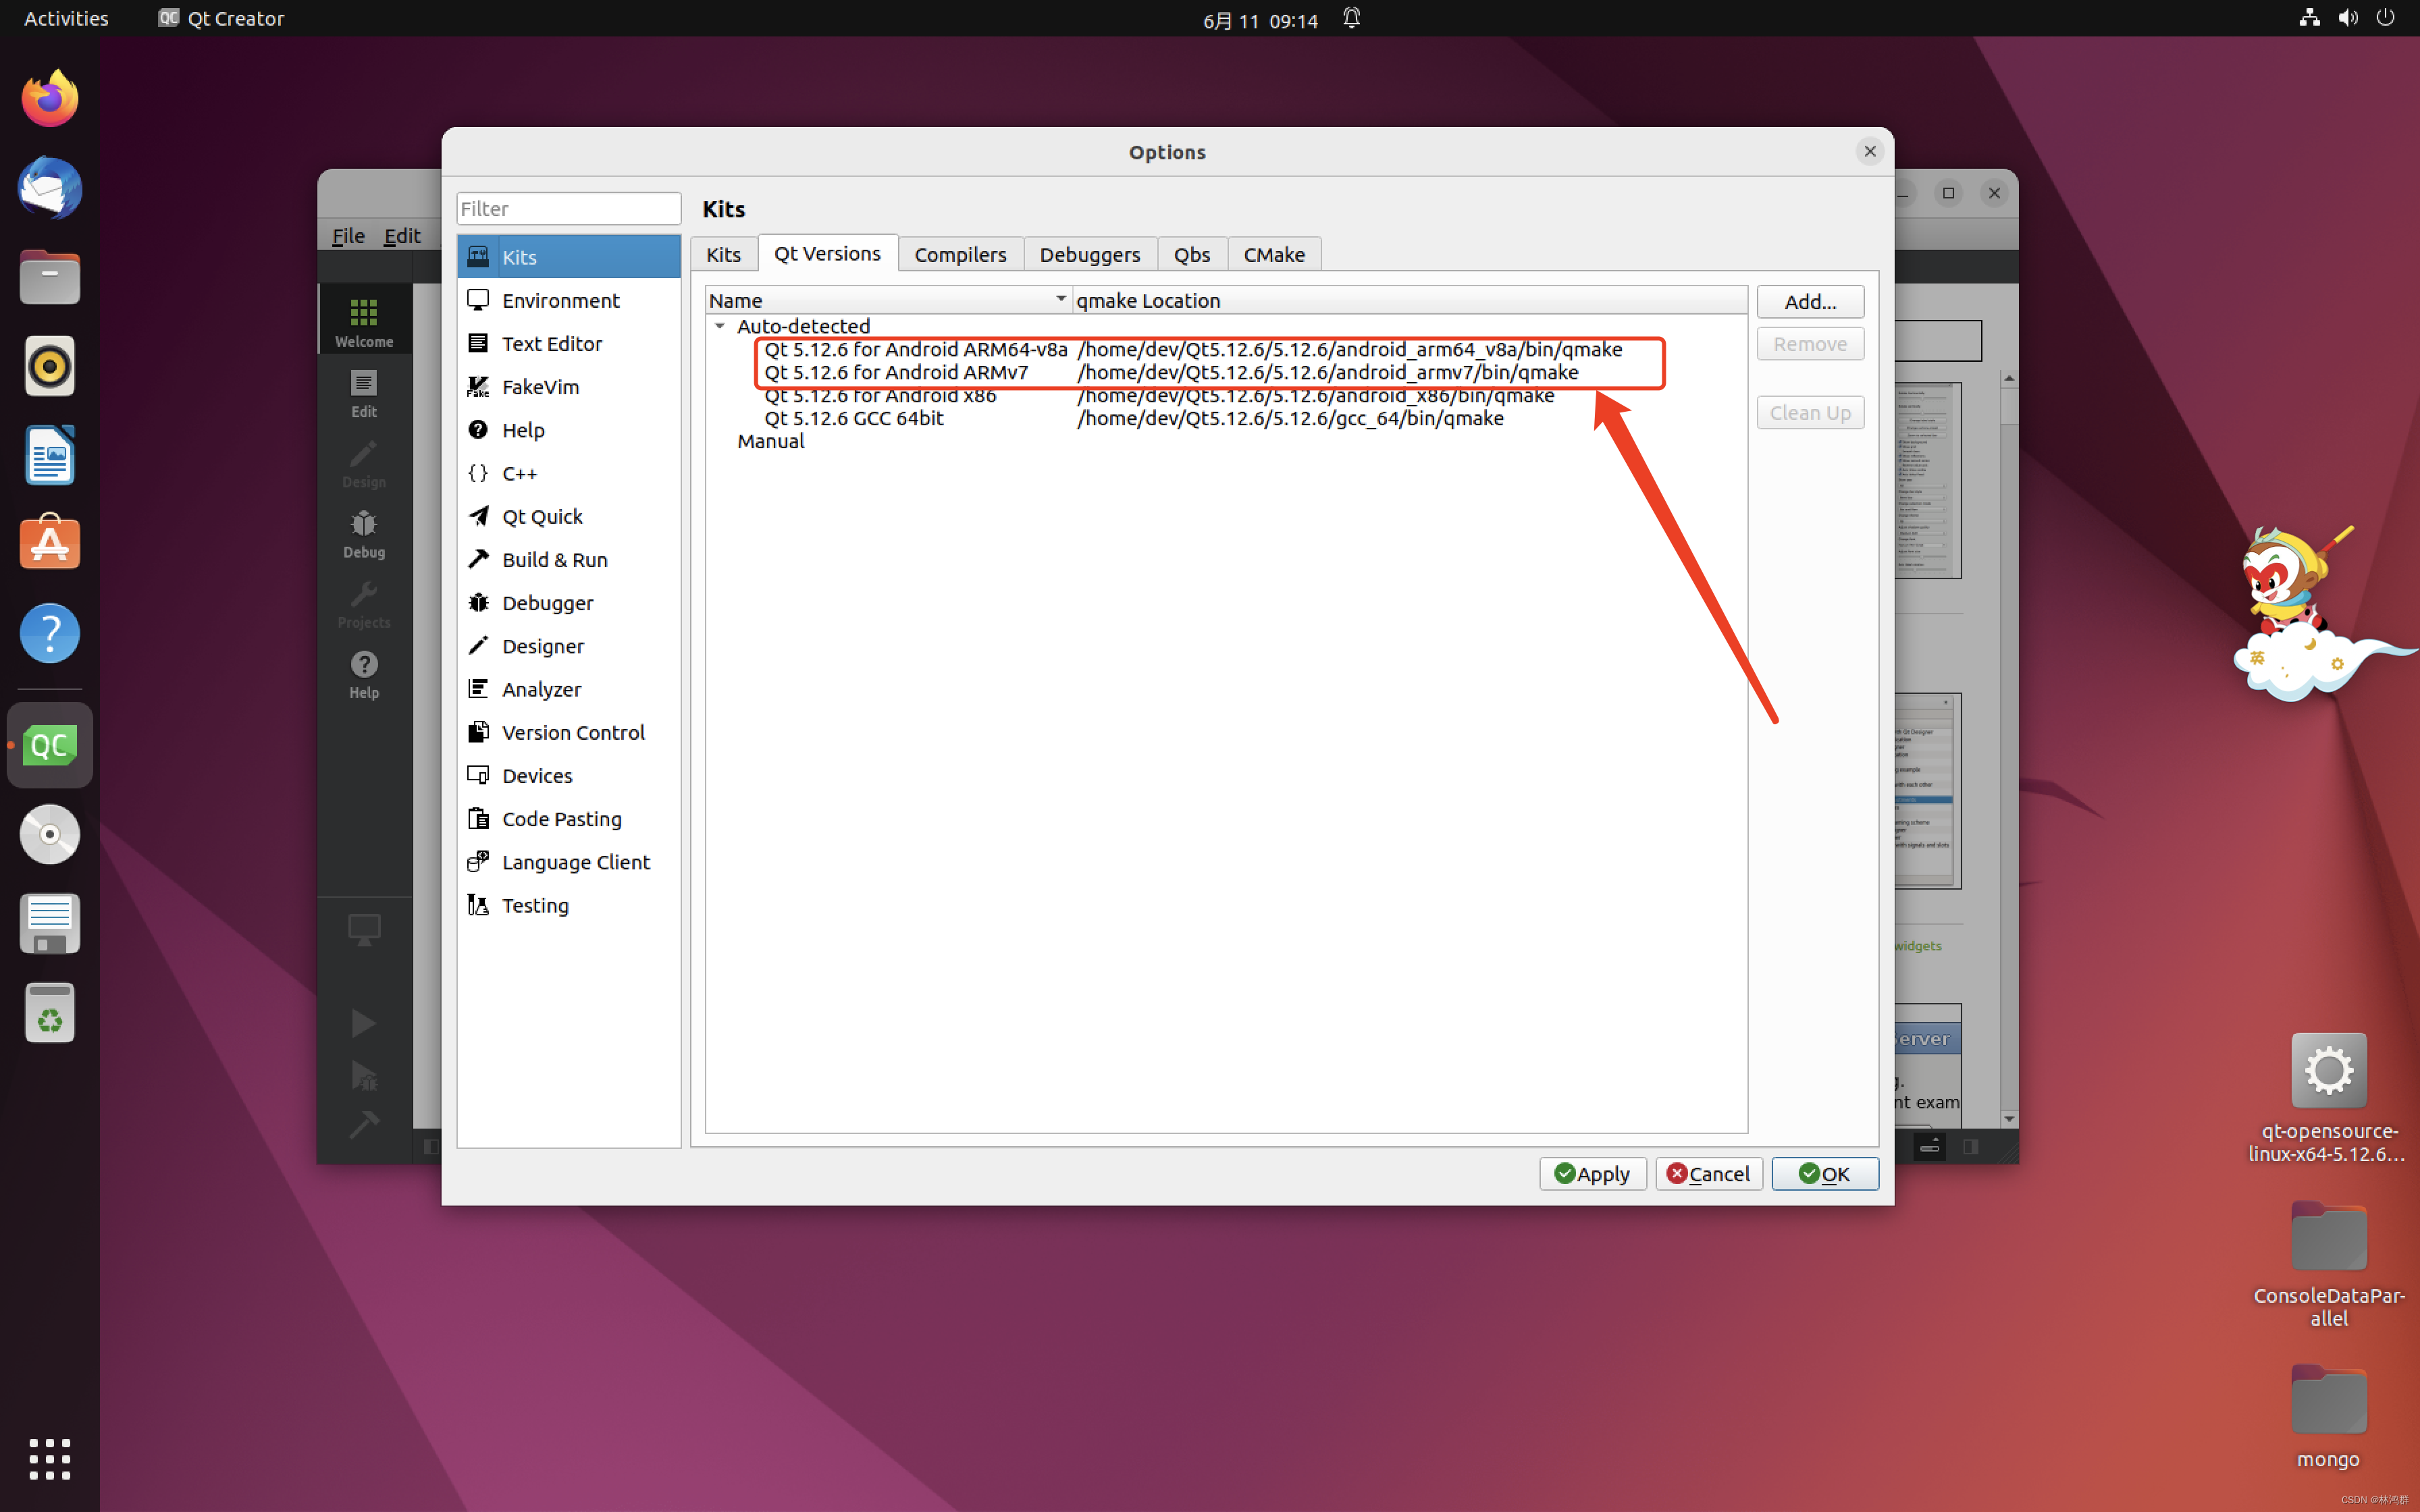Open the Build & Run settings
2420x1512 pixels.
point(554,560)
